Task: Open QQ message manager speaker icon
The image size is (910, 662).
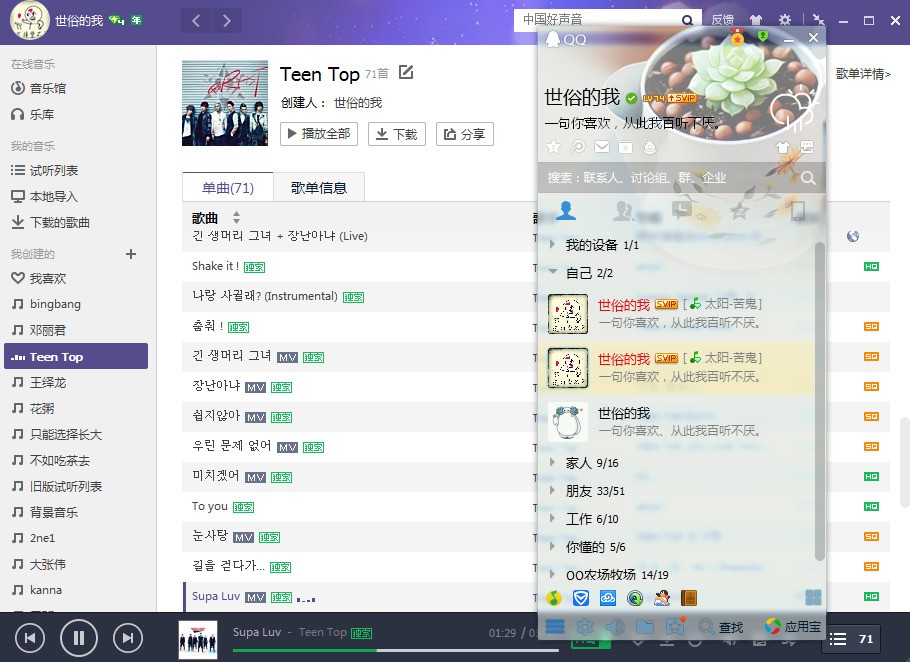Action: (615, 627)
